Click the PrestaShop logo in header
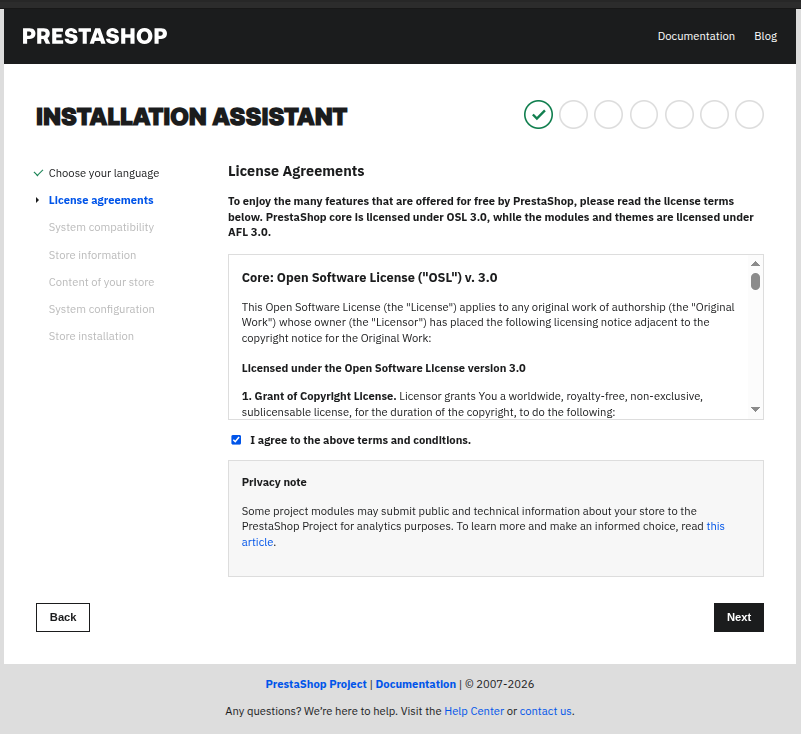Screen dimensions: 801x734 (x=94, y=37)
